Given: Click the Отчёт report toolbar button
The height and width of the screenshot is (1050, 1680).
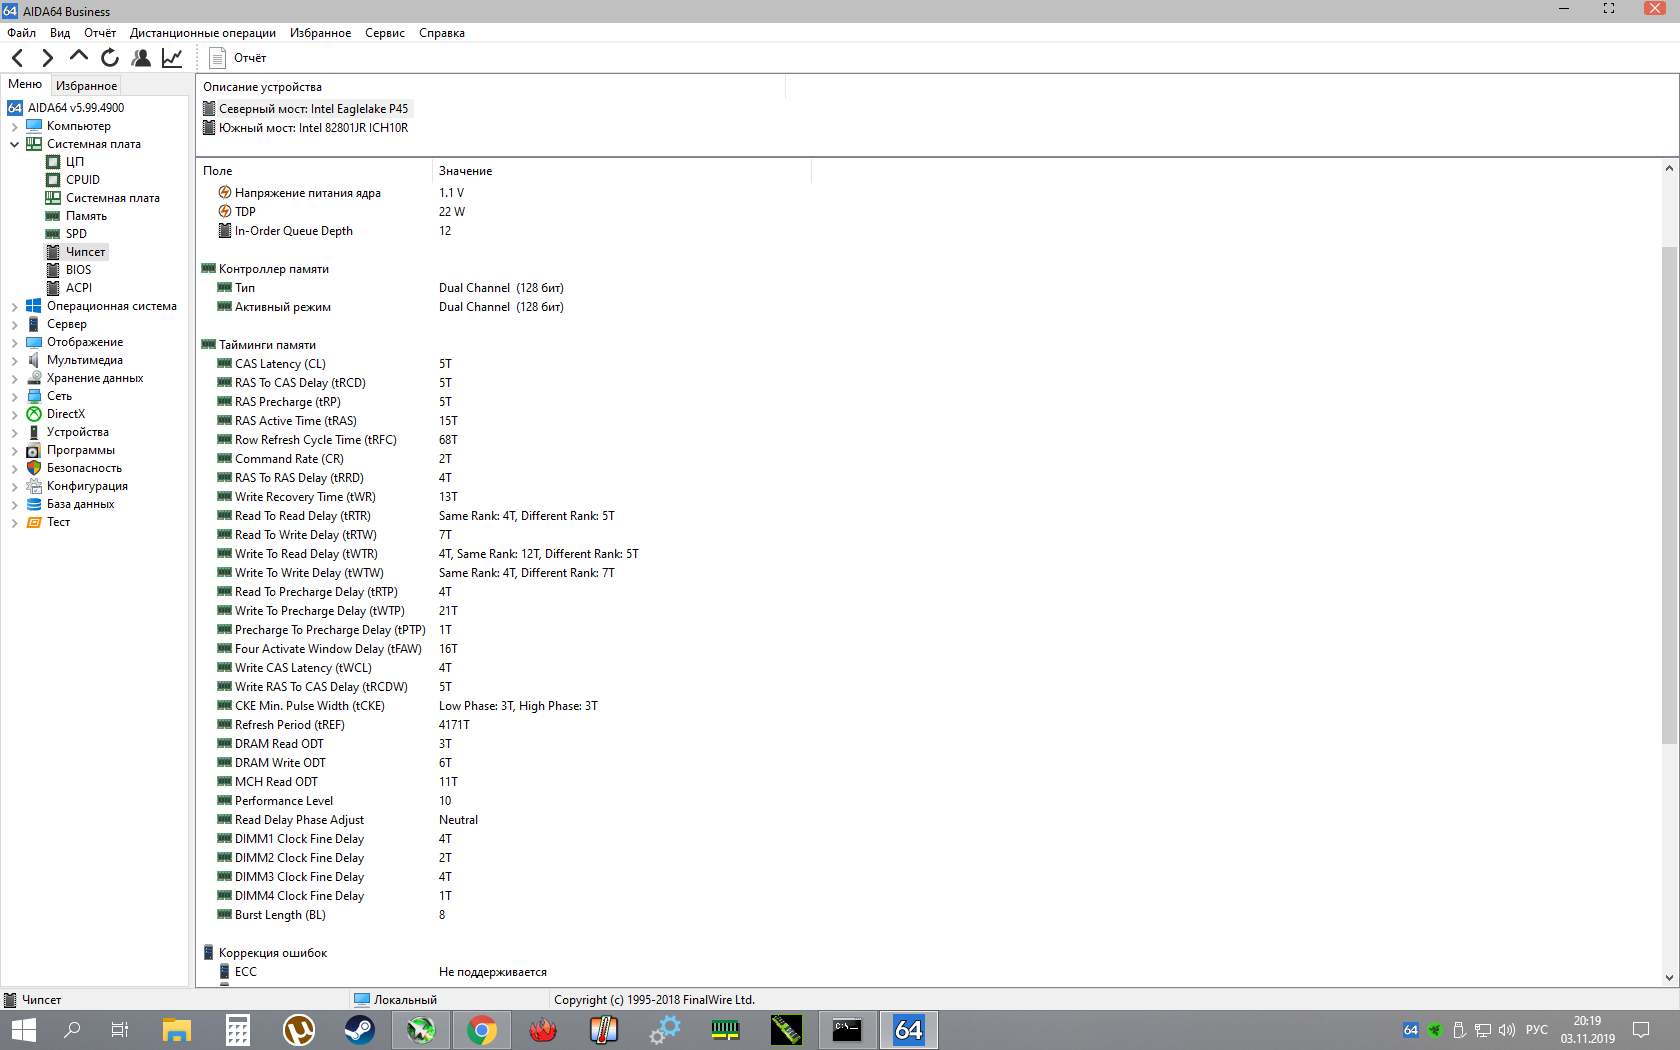Looking at the screenshot, I should tap(237, 58).
